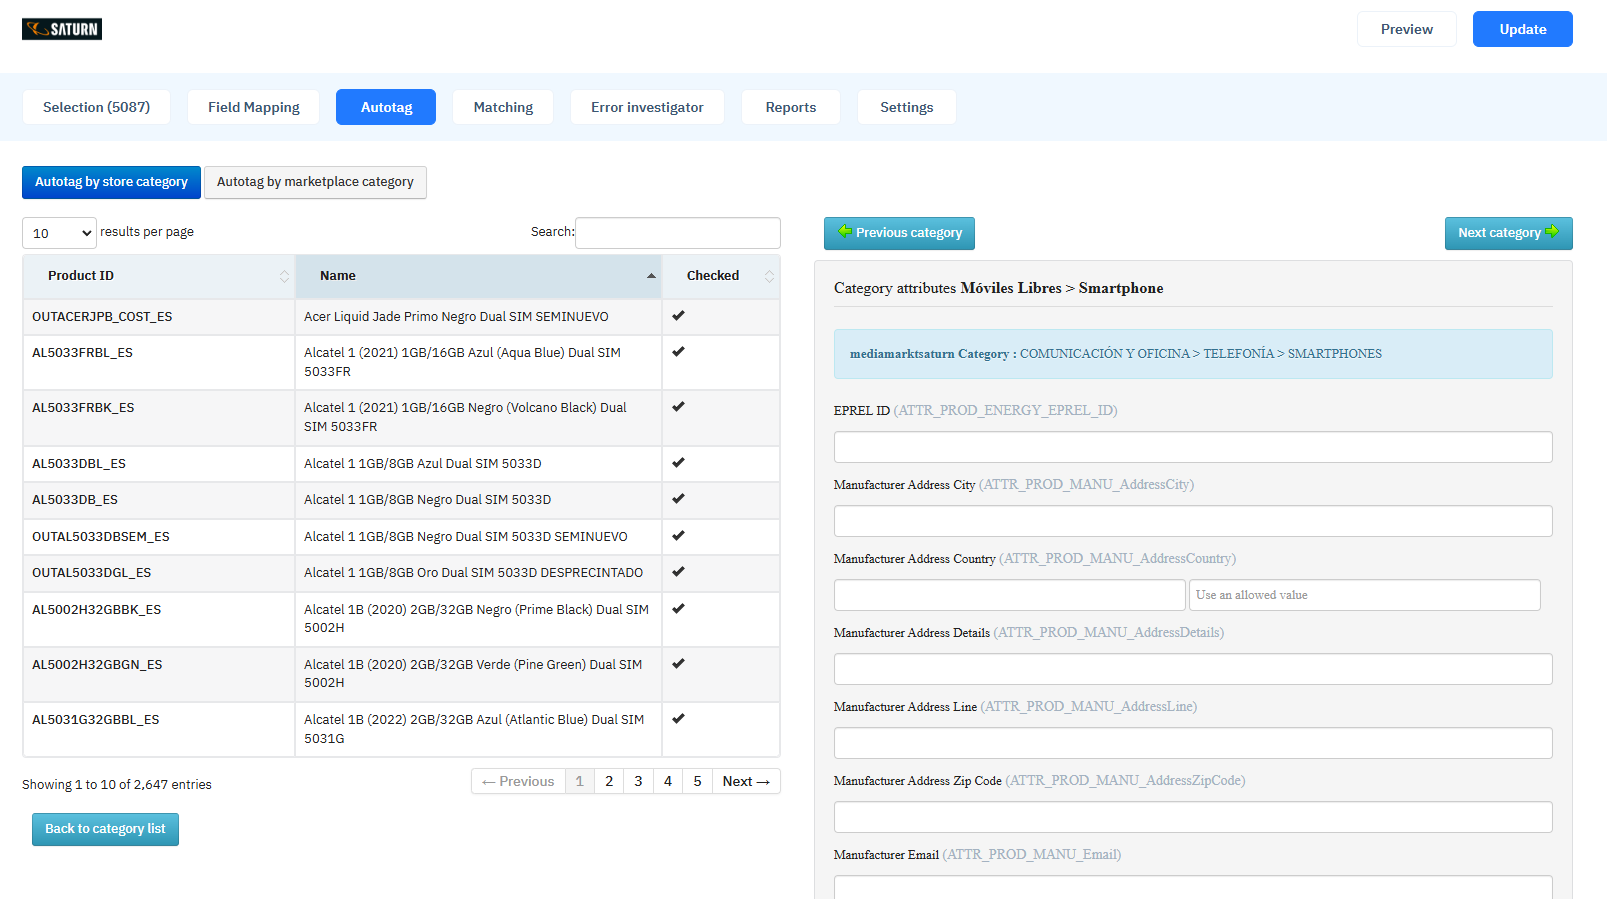Click Manufacturer Address Line input
The height and width of the screenshot is (899, 1607).
(x=1193, y=743)
